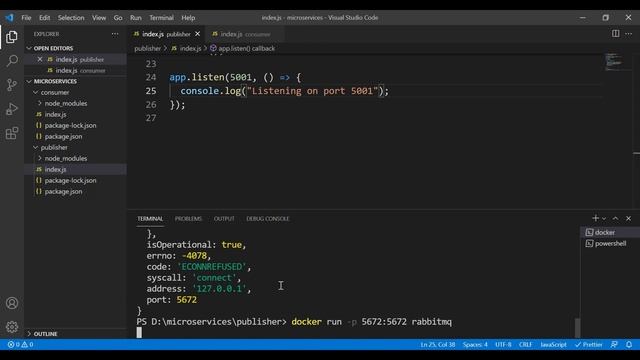This screenshot has height=360, width=640.
Task: Click app.listen() callback breadcrumb
Action: pos(242,48)
